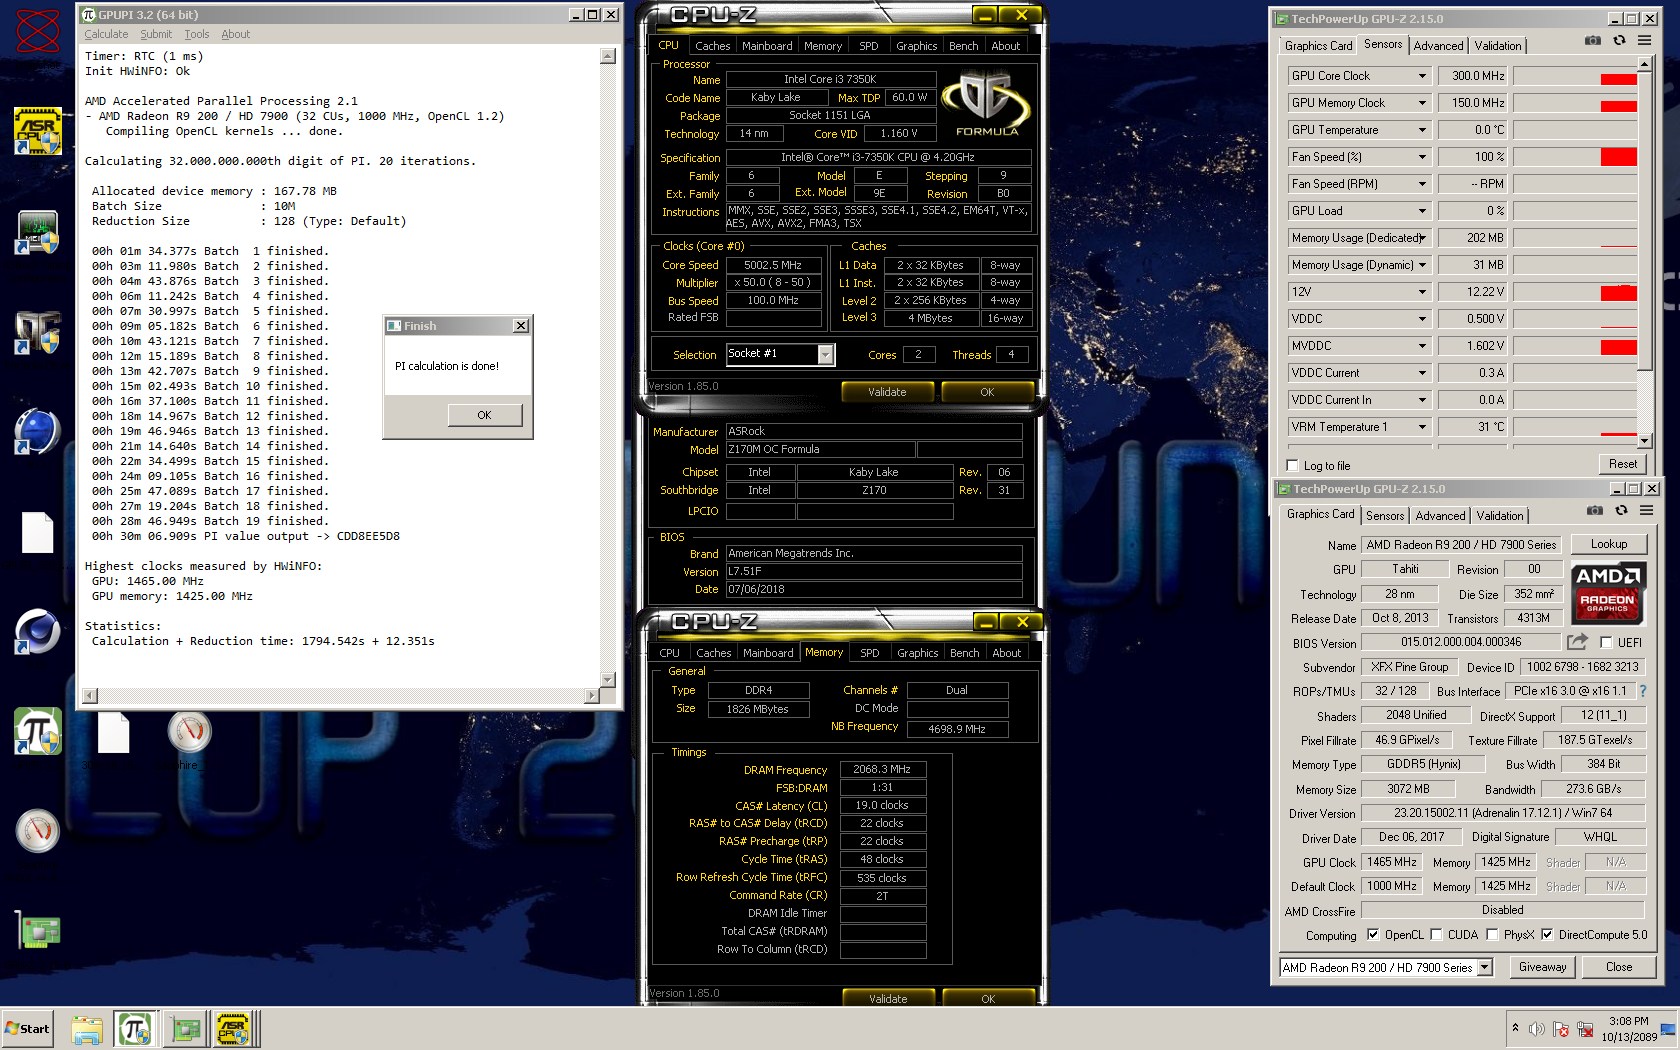
Task: Switch to the SPD tab in bottom CPU-Z
Action: pos(870,653)
